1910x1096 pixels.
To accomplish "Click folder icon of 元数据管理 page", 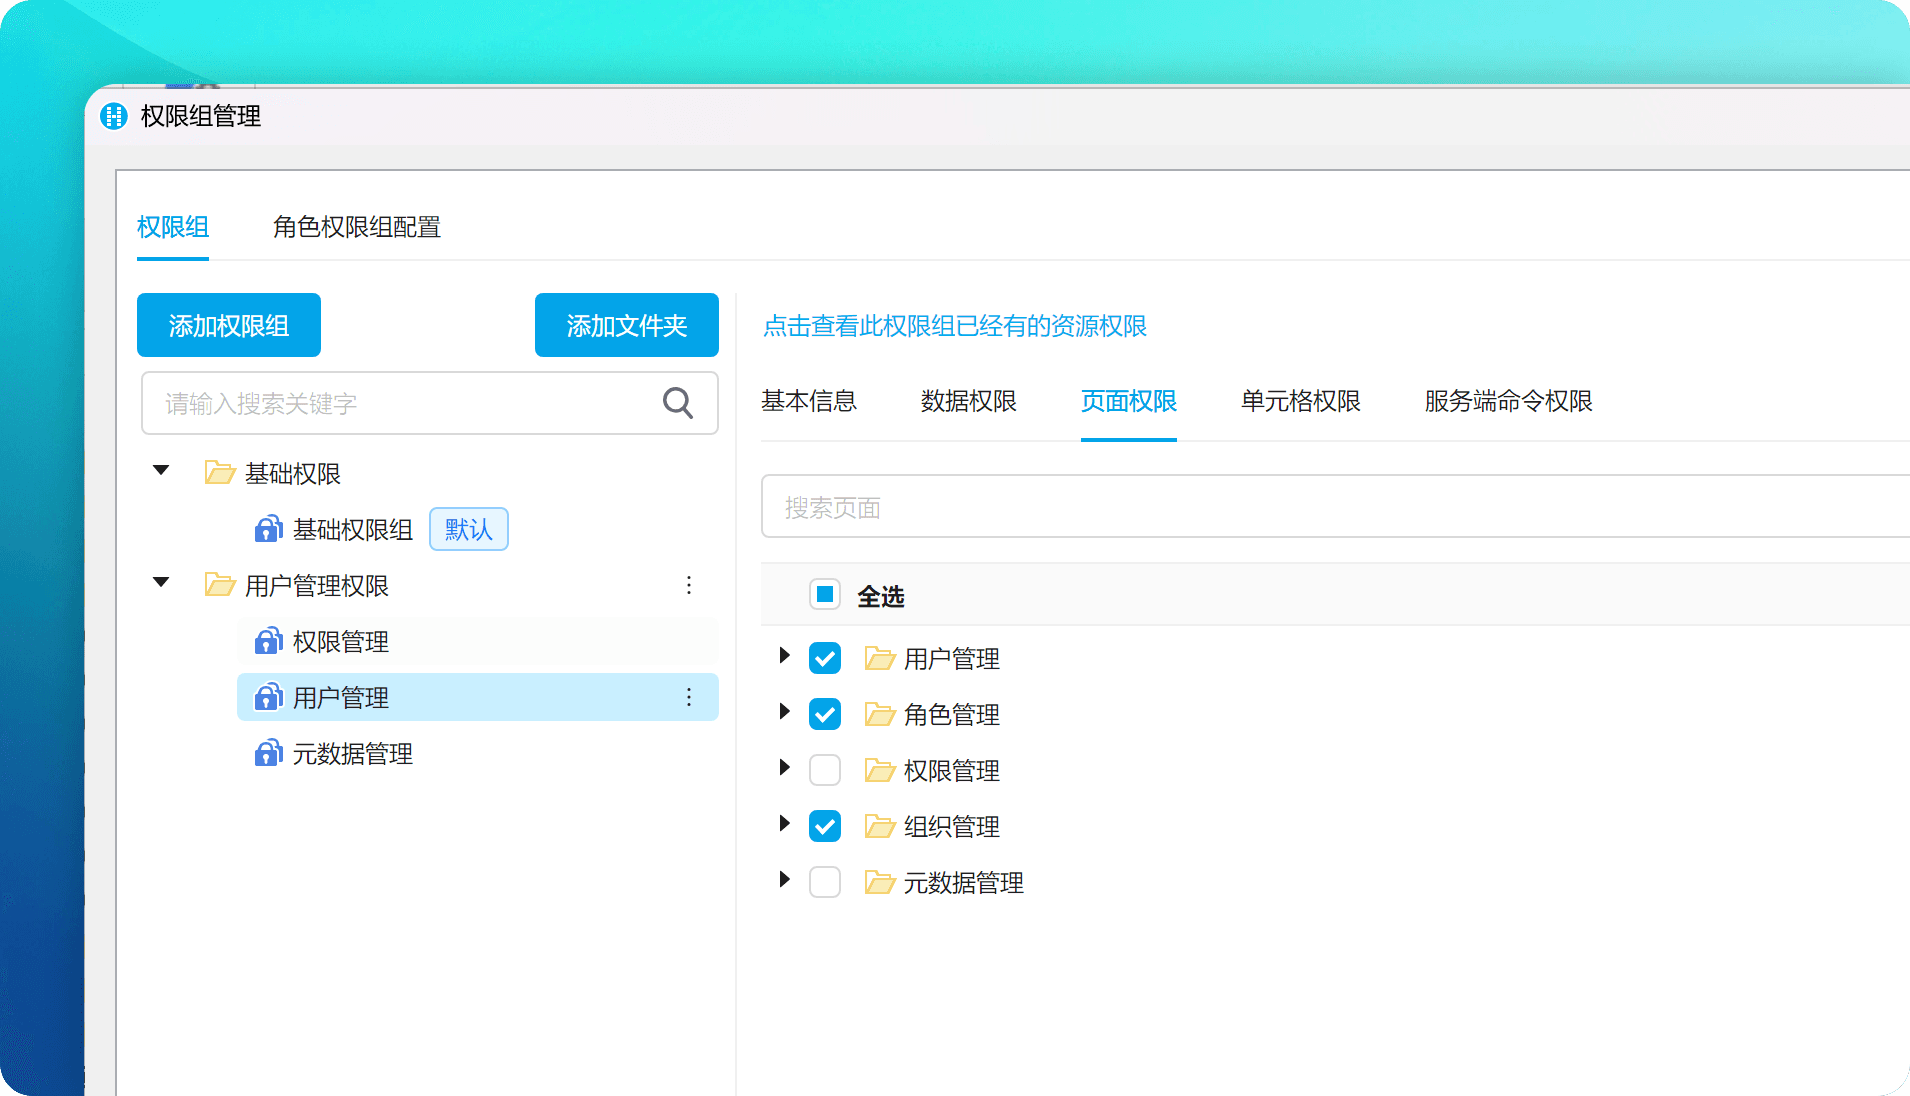I will [879, 882].
